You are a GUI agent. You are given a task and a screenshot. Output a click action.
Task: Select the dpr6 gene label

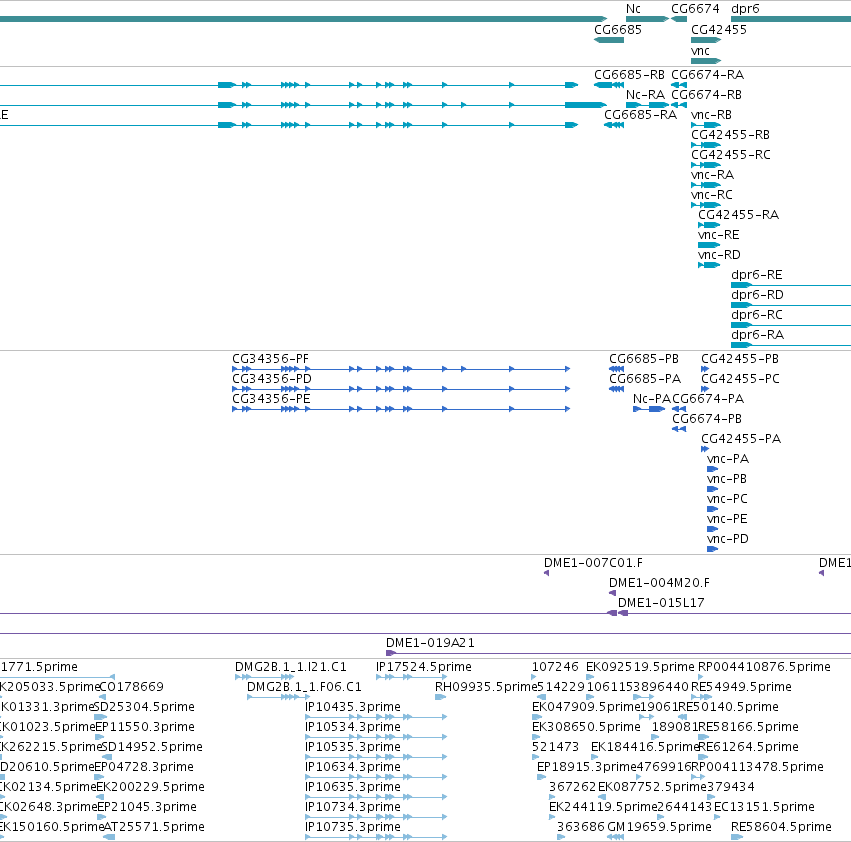click(745, 9)
